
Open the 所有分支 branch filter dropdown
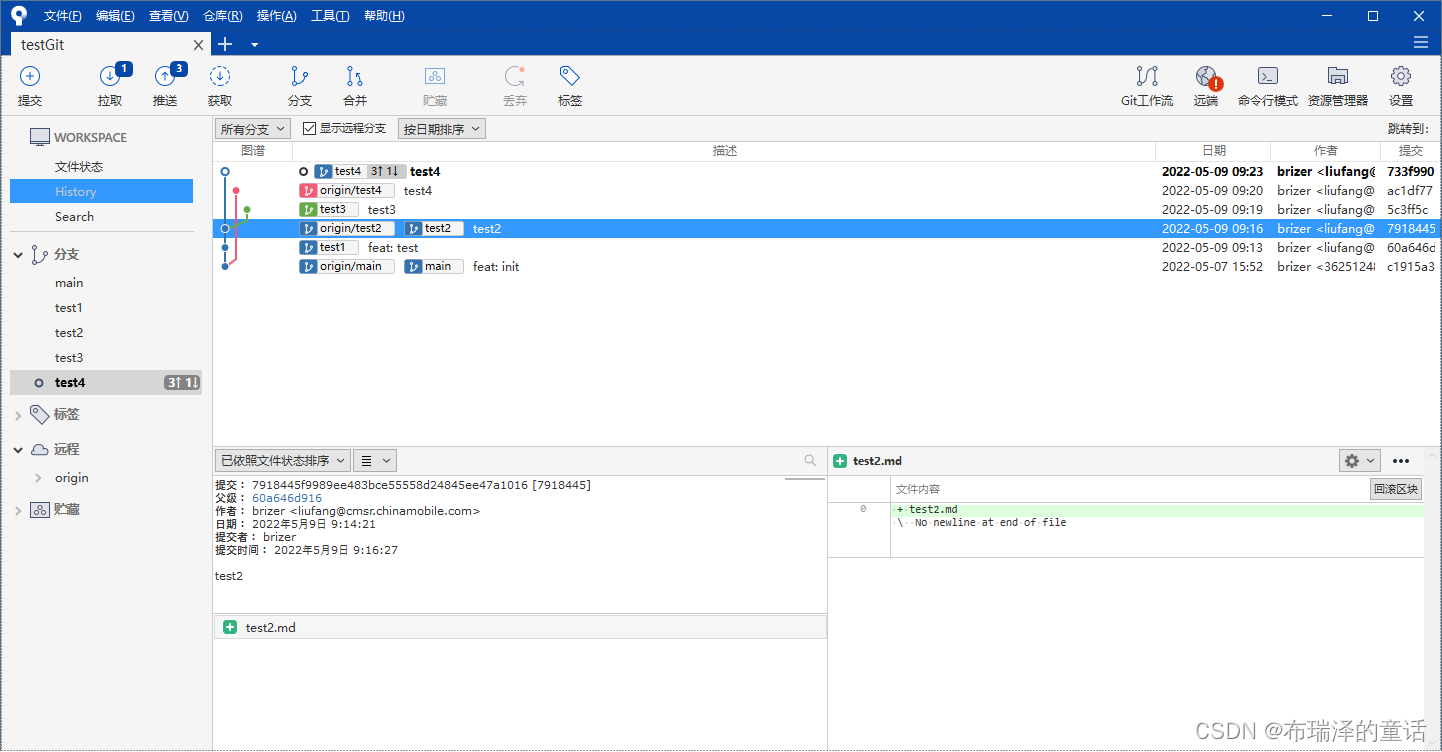coord(253,129)
